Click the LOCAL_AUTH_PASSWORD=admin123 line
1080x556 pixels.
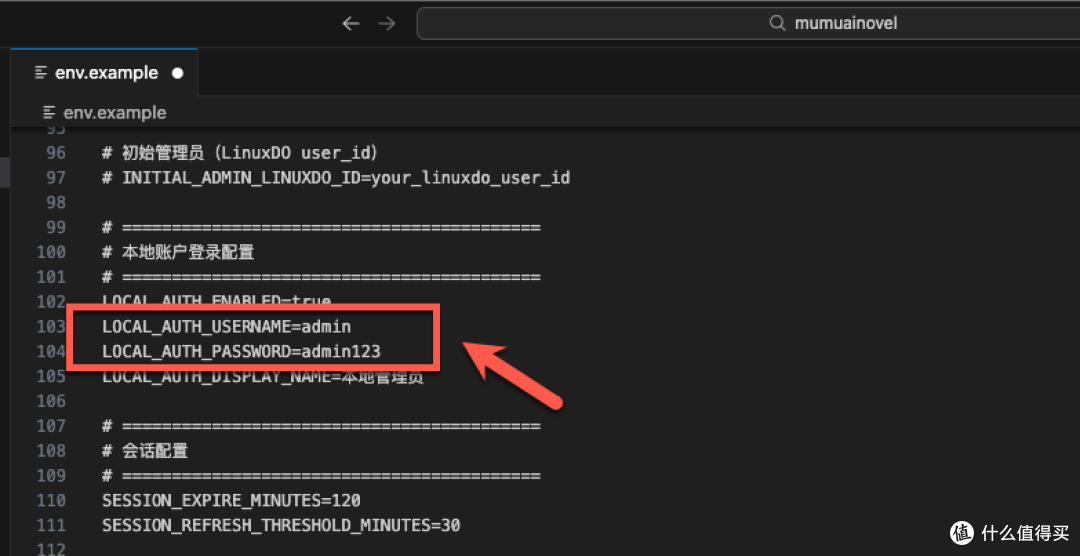point(241,351)
